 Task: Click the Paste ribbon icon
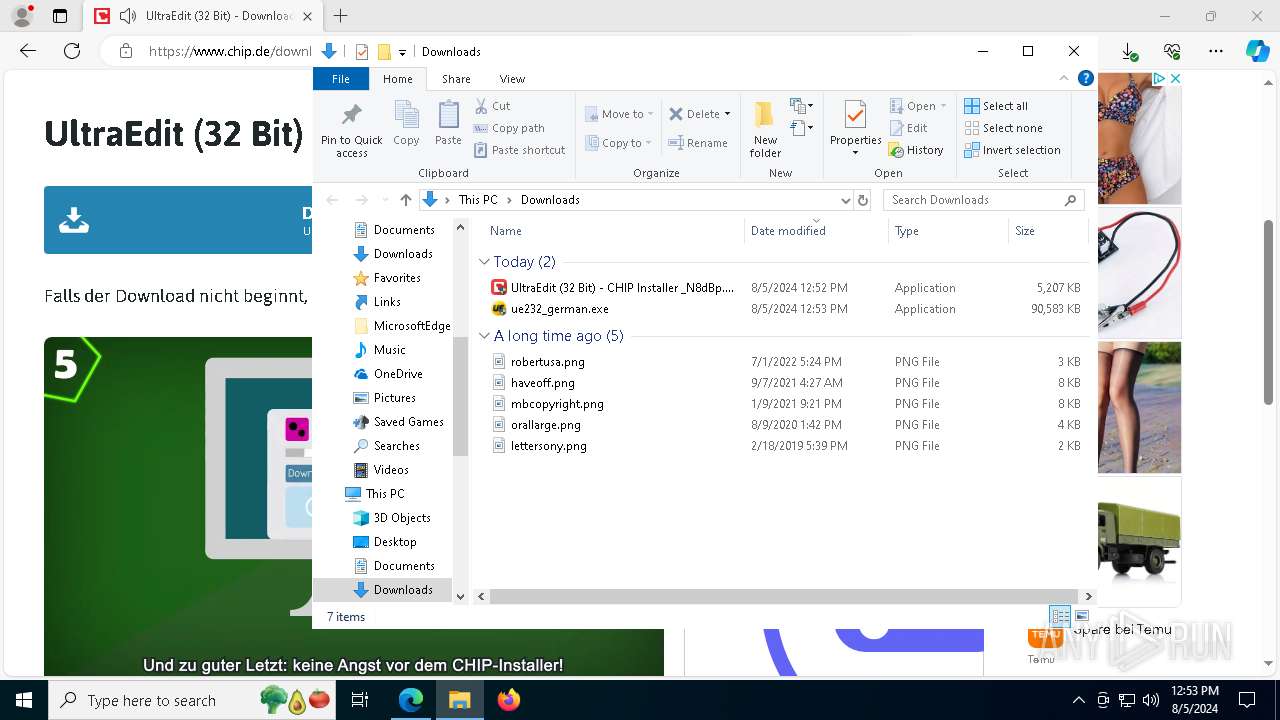[448, 115]
